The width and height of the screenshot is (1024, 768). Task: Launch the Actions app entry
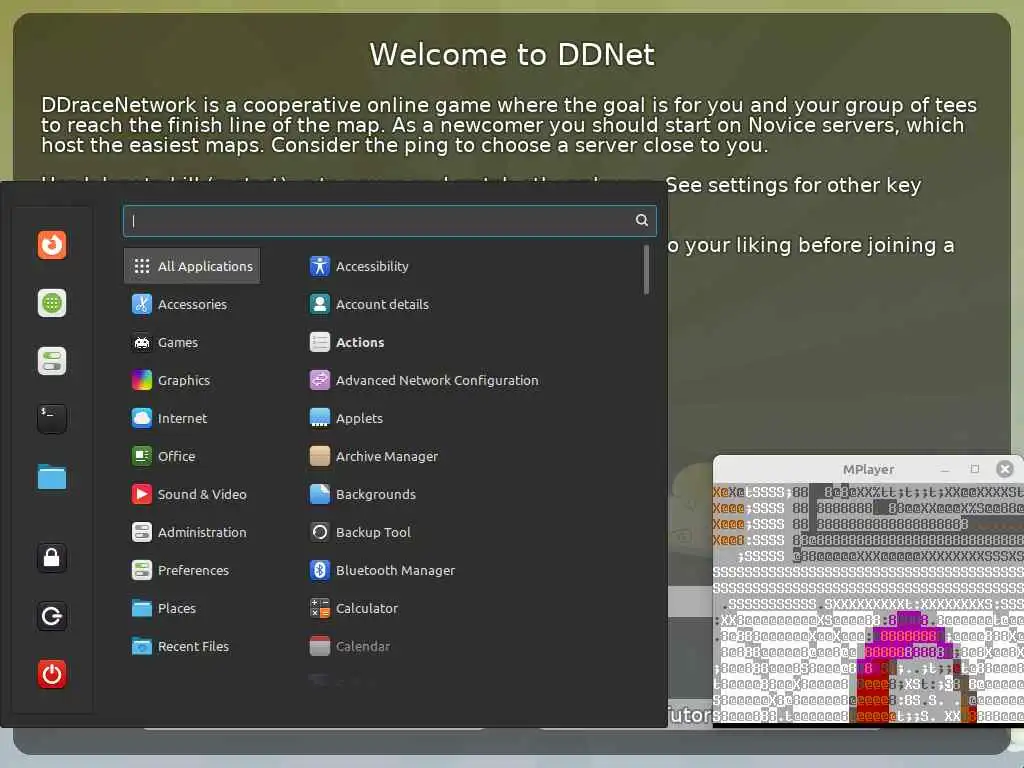coord(470,342)
